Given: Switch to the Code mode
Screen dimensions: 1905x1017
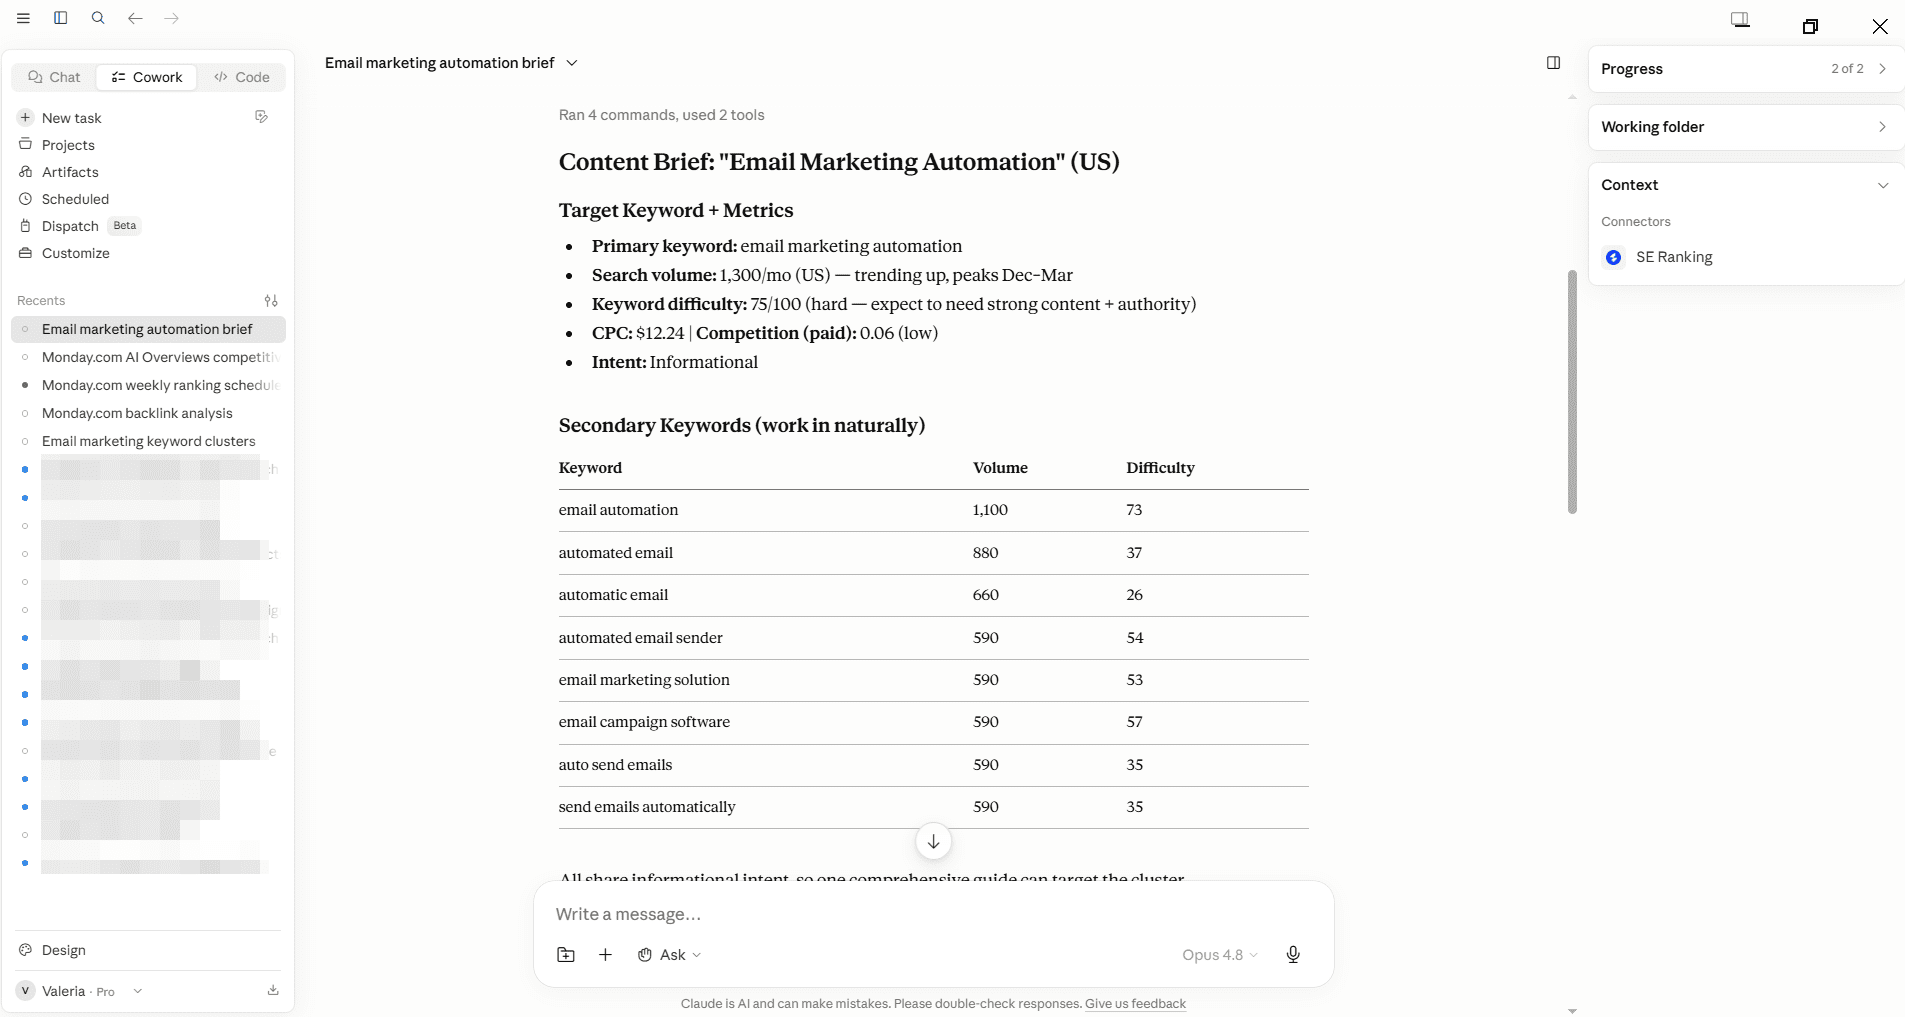Looking at the screenshot, I should click(x=242, y=77).
